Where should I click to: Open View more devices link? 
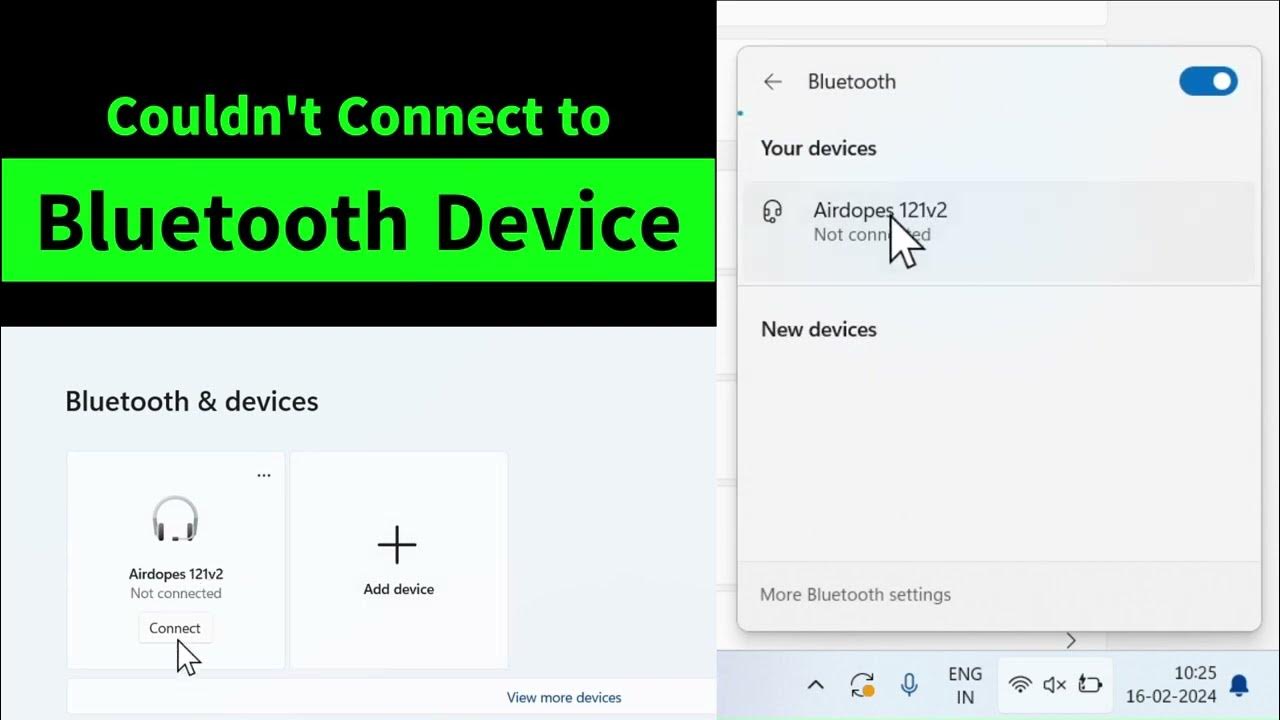(564, 698)
